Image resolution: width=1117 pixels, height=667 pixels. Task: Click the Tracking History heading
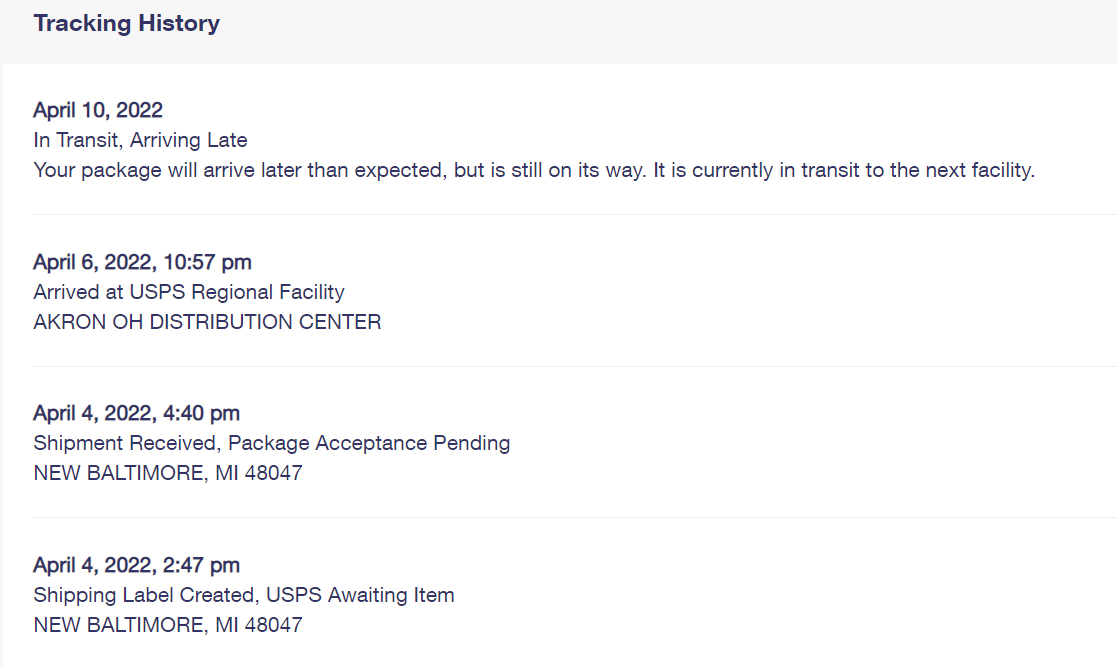[x=126, y=24]
